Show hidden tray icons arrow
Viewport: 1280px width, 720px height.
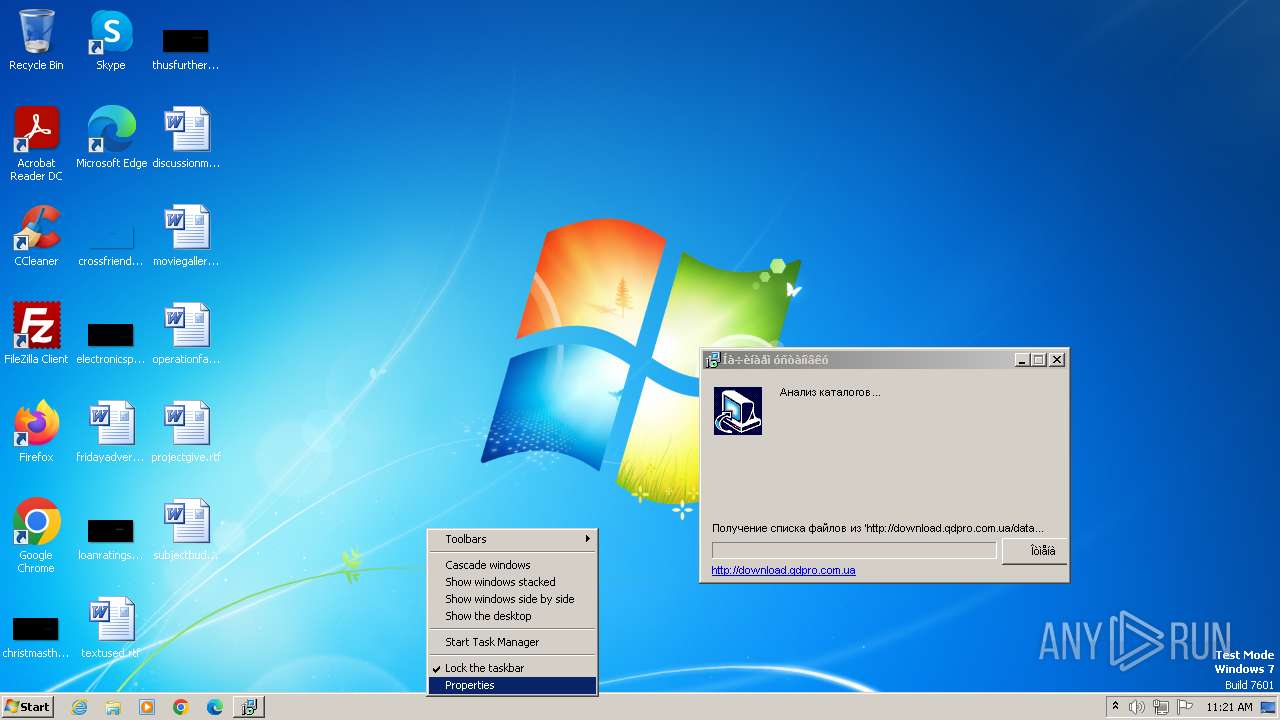(x=1115, y=706)
